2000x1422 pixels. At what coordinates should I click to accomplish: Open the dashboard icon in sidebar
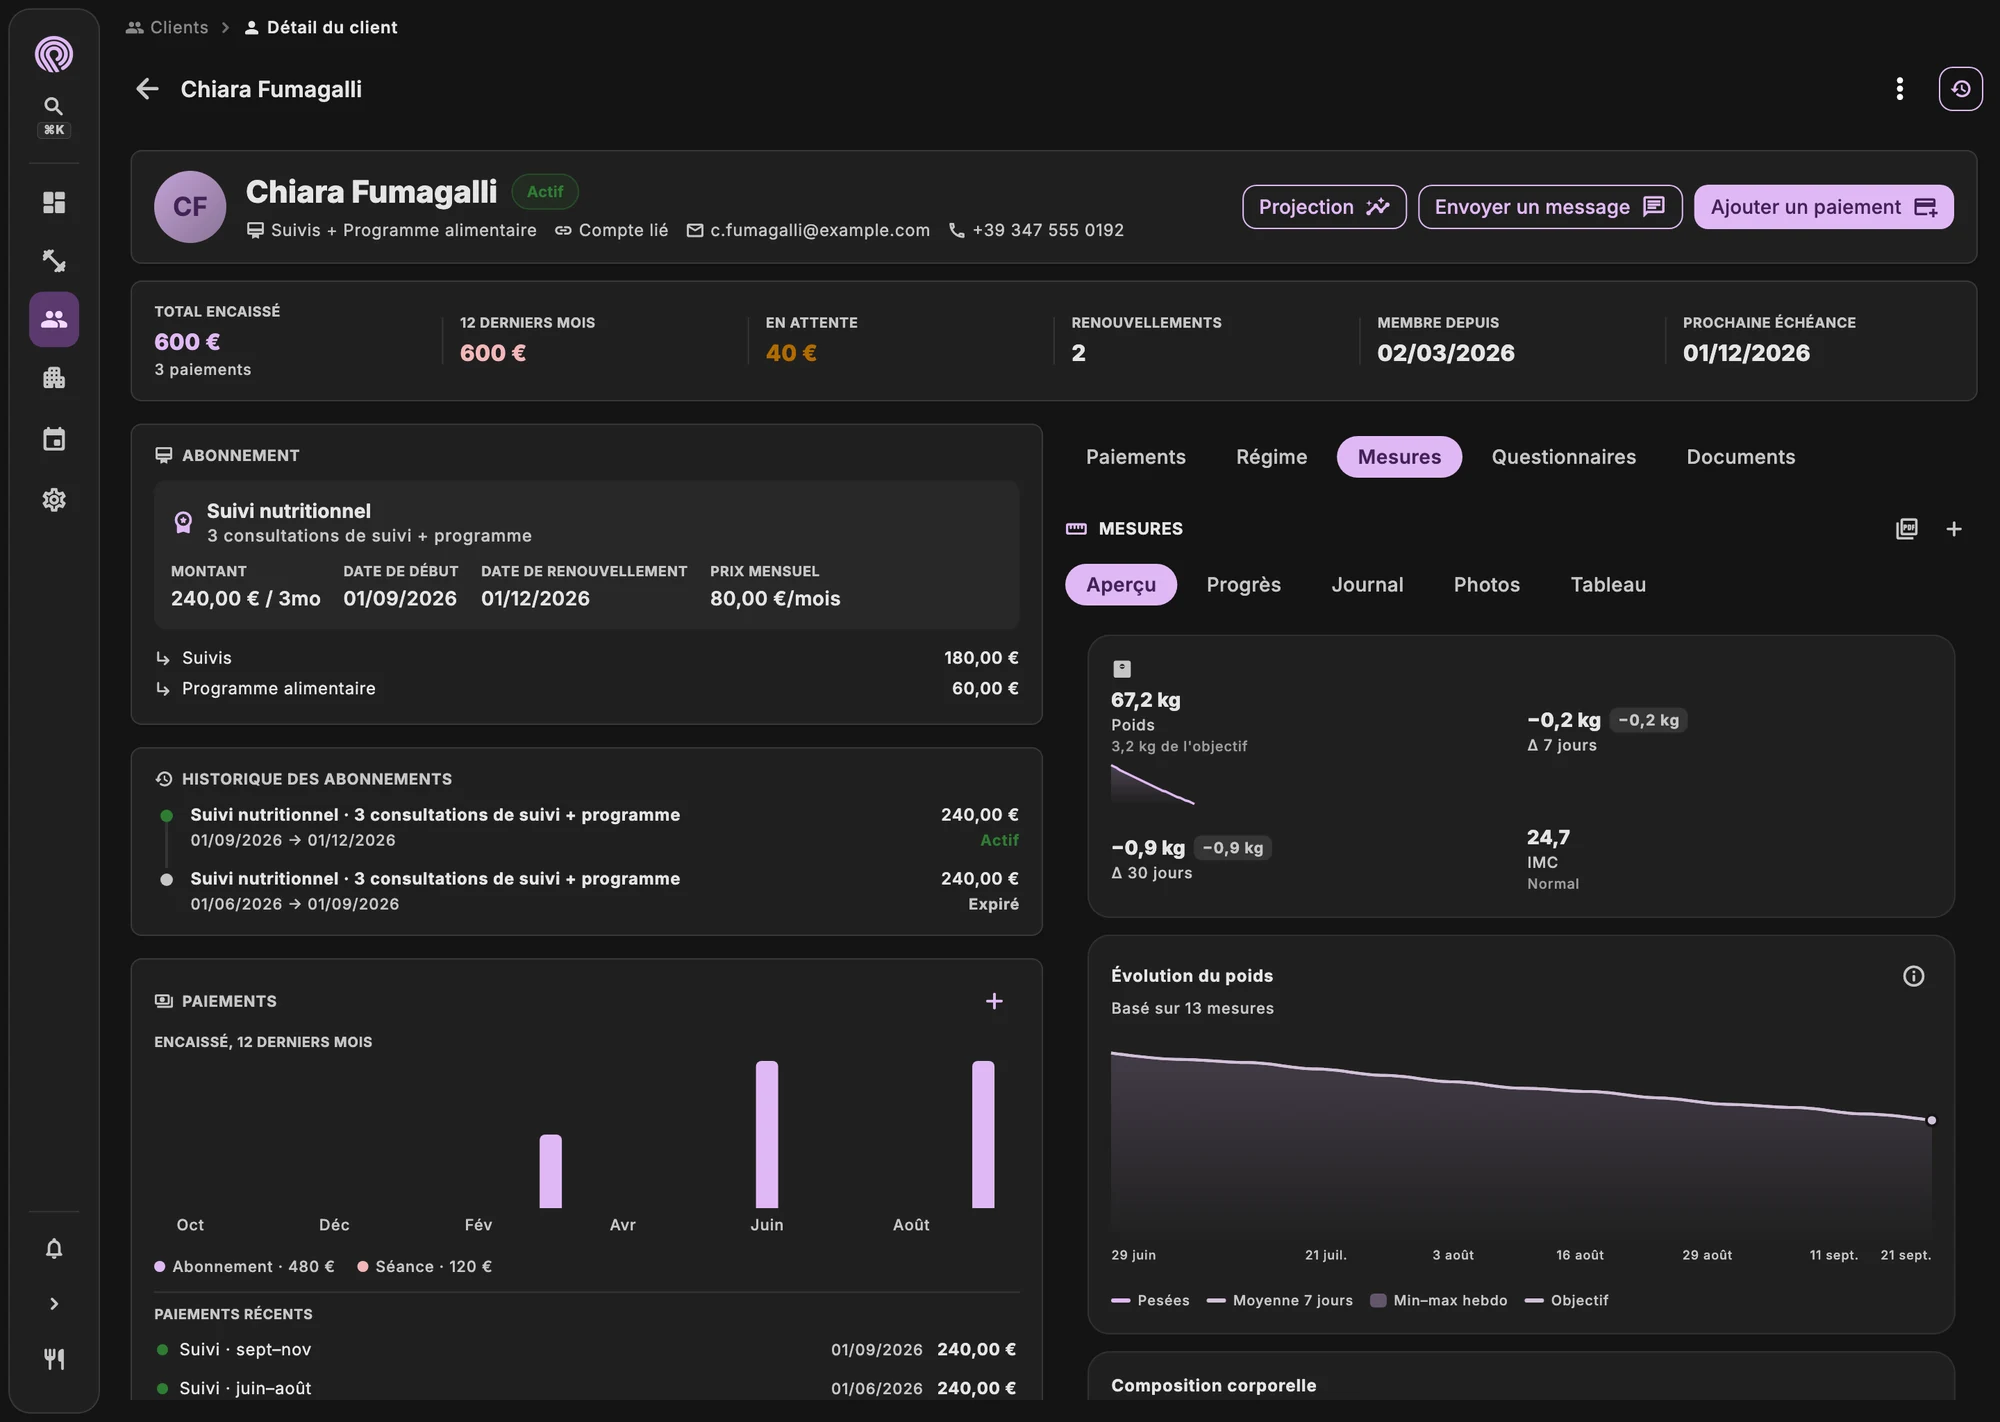[54, 203]
